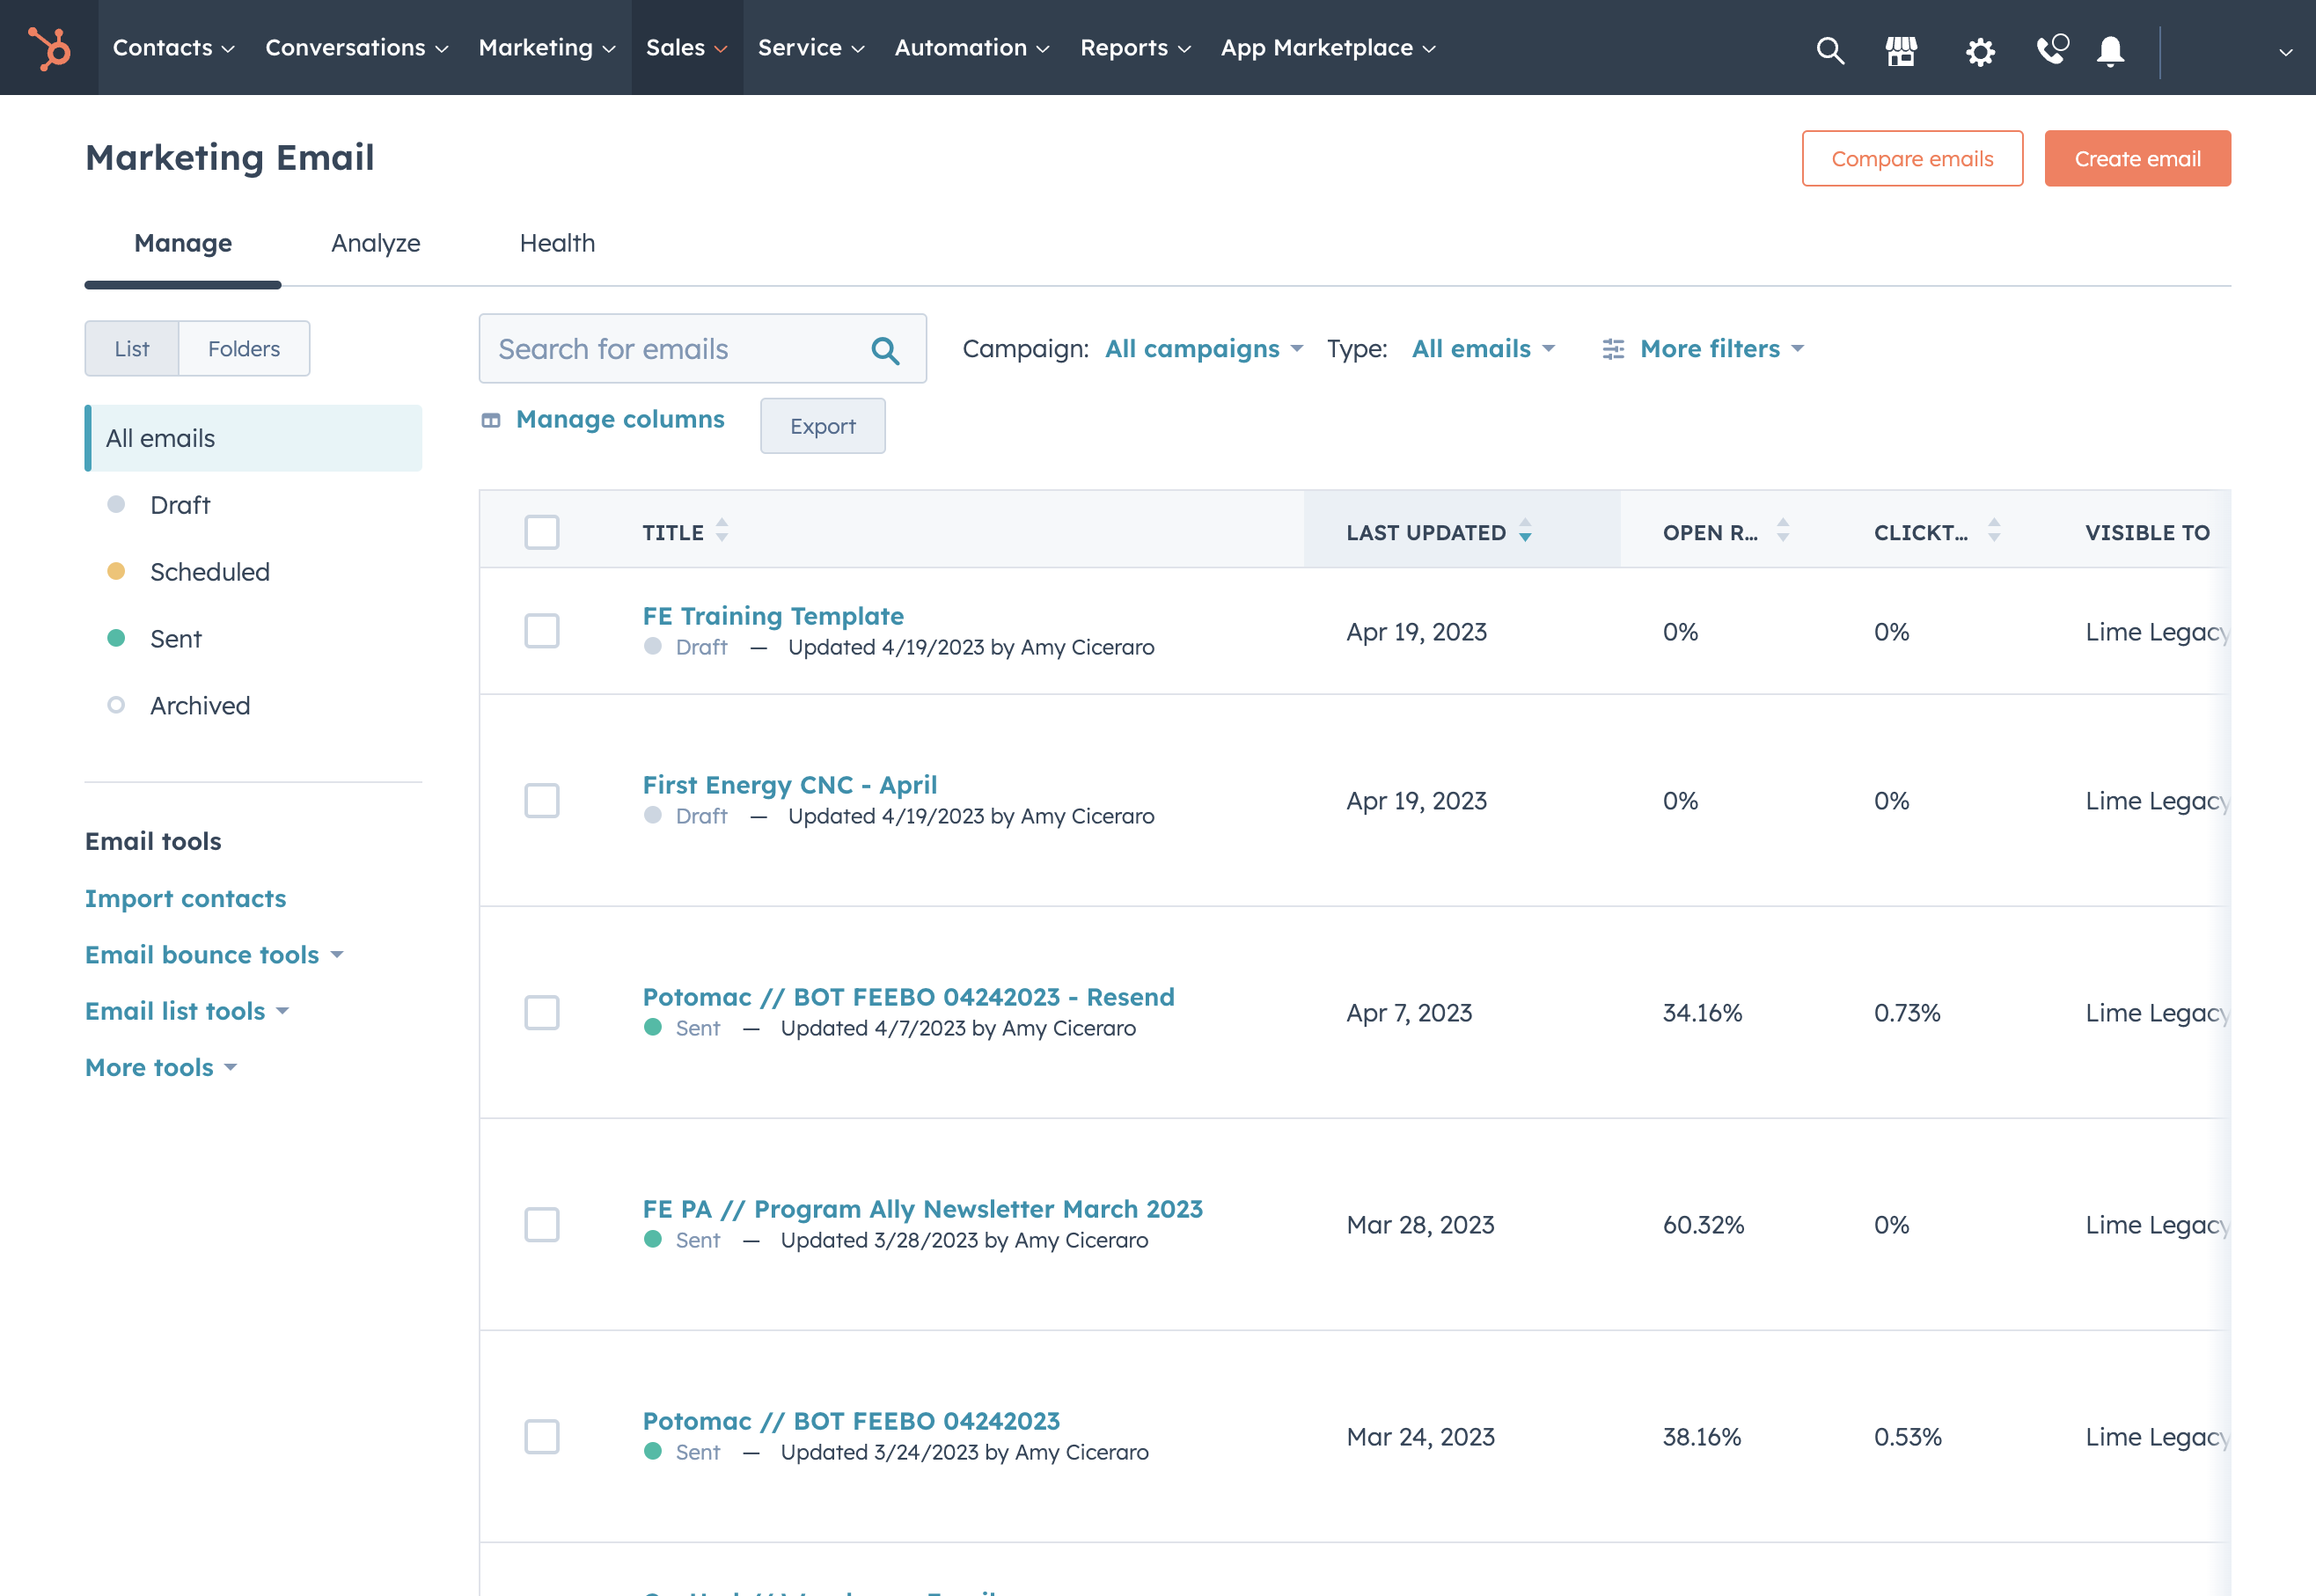Select the Potomac BOT FEEBO Resend row checkbox
The height and width of the screenshot is (1596, 2316).
tap(542, 1012)
